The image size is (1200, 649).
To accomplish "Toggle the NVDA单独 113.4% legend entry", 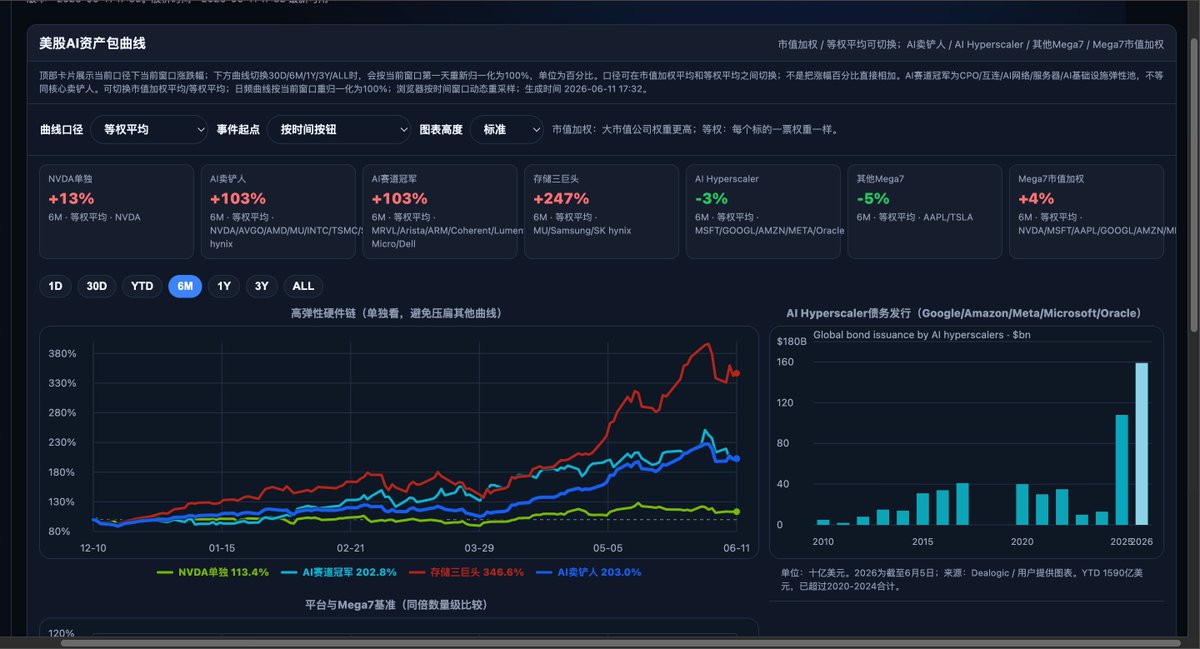I will [213, 572].
